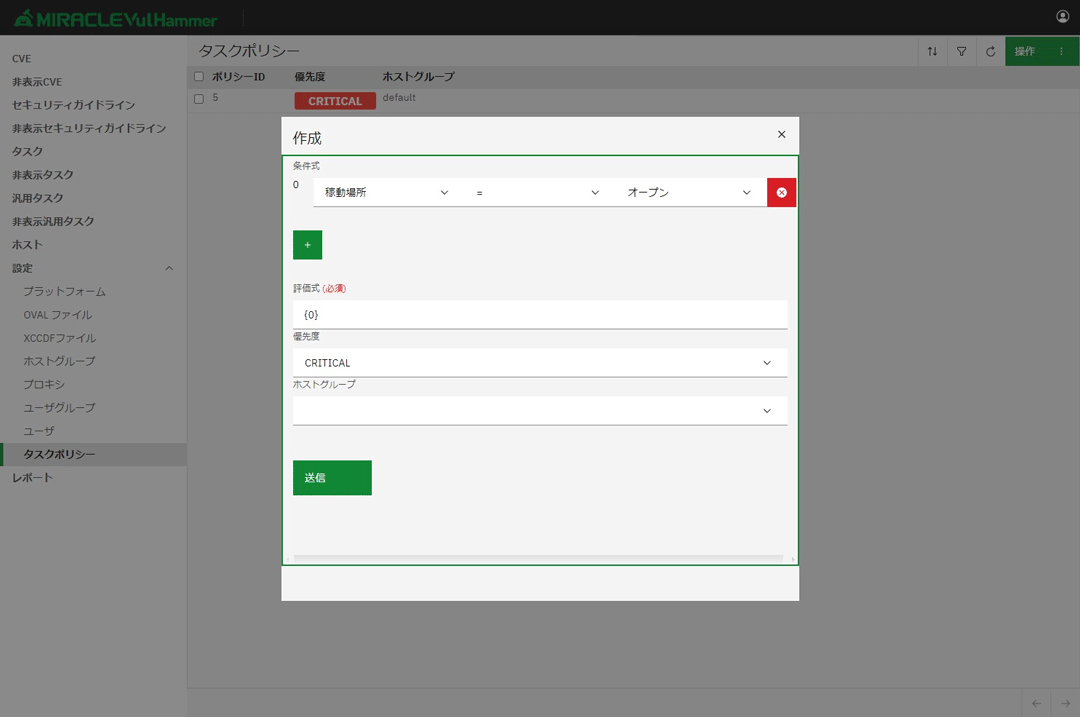This screenshot has width=1080, height=717.
Task: Click the user account icon
Action: coord(1062,17)
